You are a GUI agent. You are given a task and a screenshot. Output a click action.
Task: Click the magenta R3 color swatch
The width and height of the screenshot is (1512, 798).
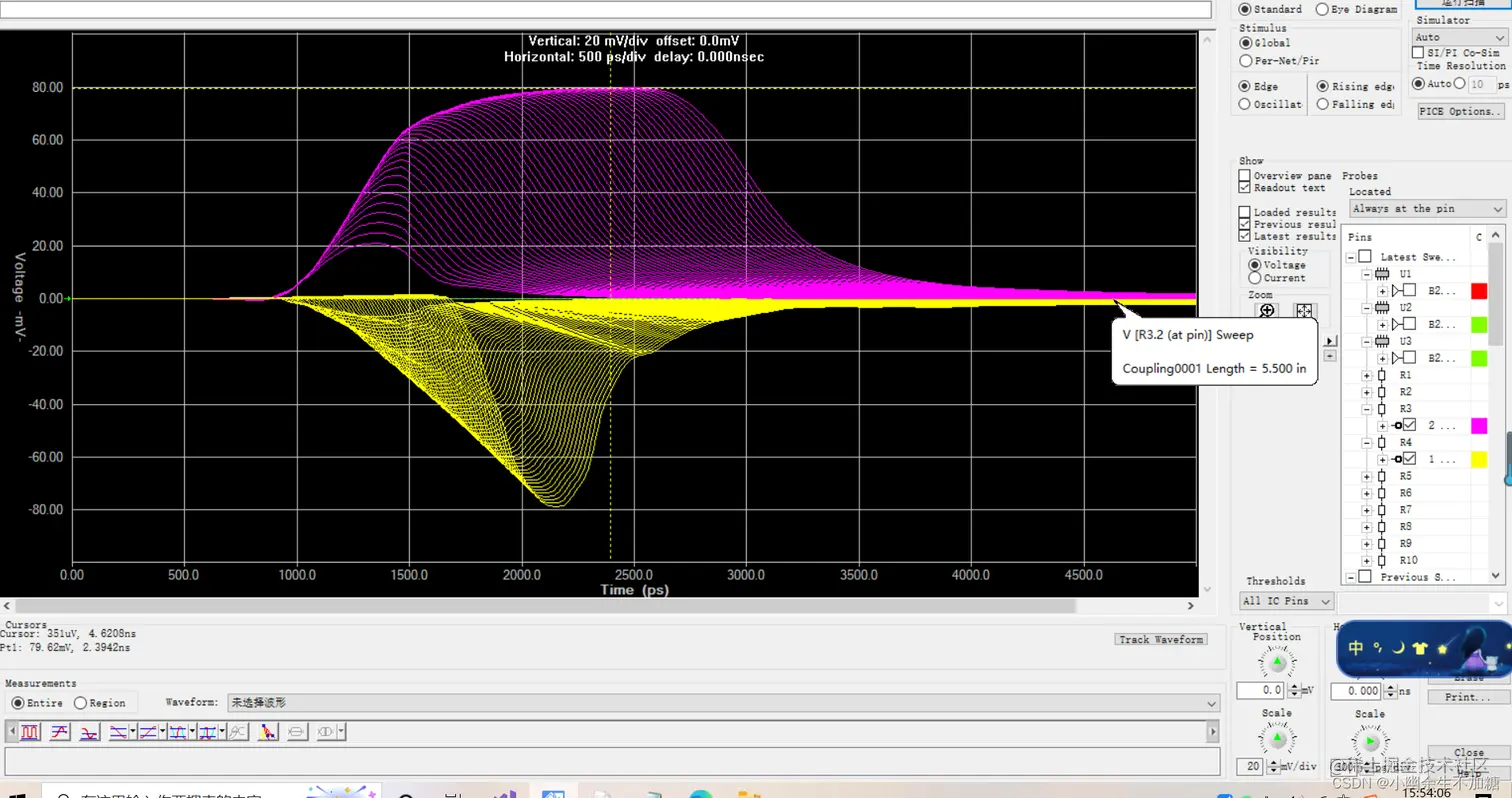[x=1479, y=425]
